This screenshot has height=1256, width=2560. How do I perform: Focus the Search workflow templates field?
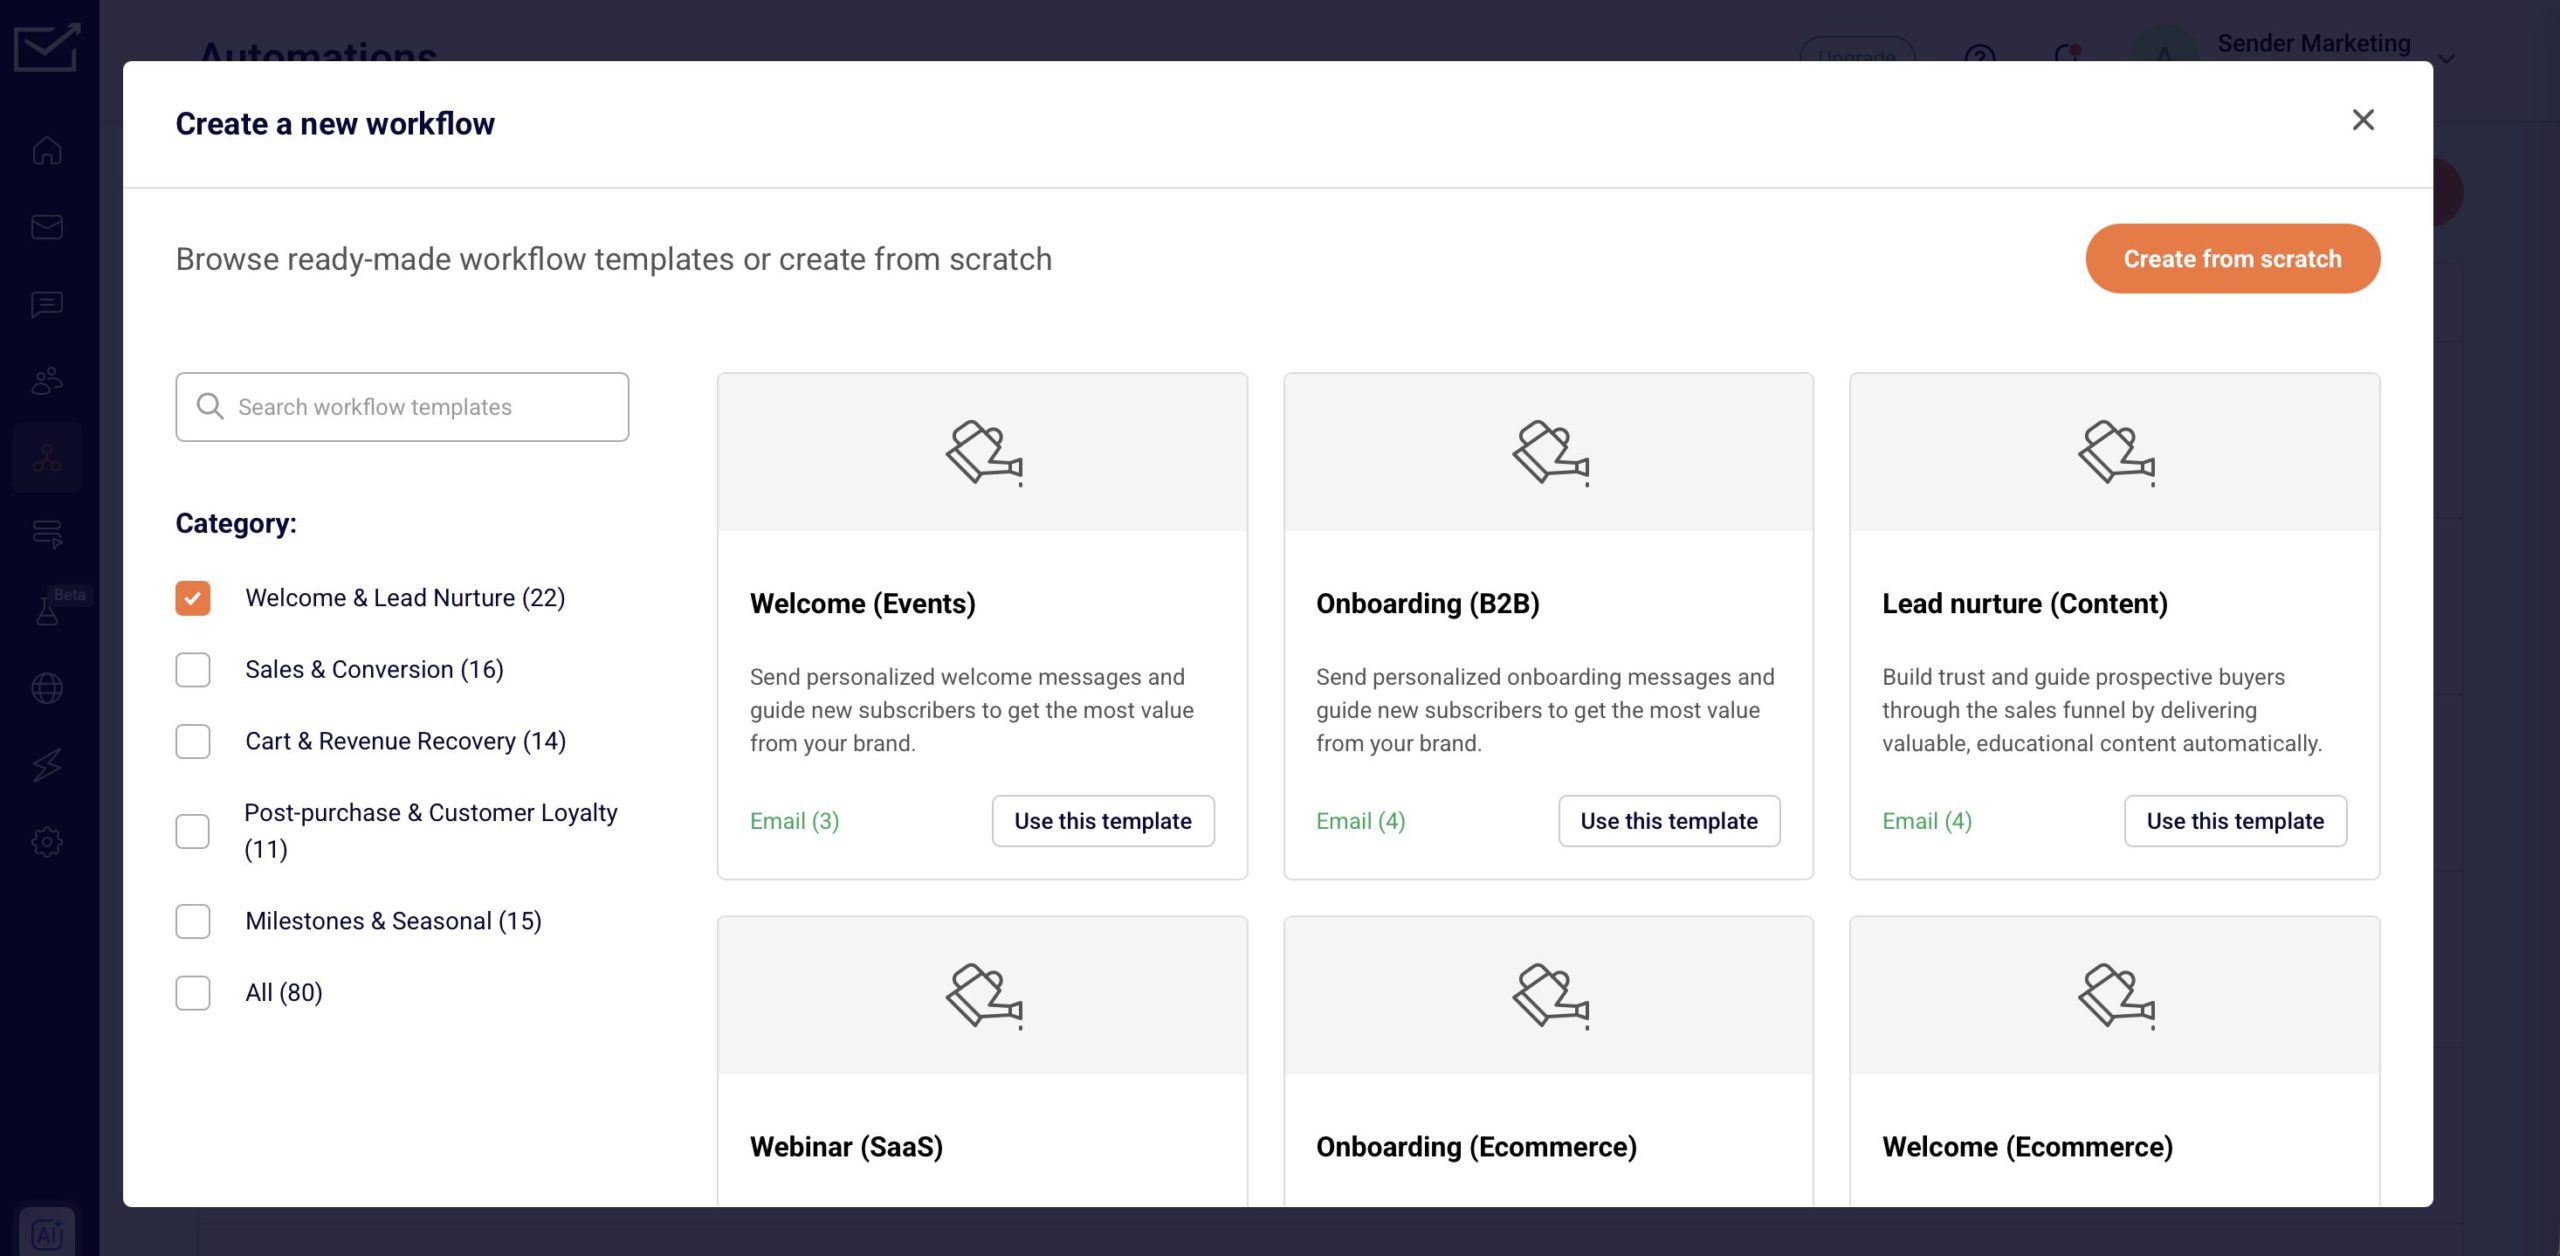click(402, 407)
